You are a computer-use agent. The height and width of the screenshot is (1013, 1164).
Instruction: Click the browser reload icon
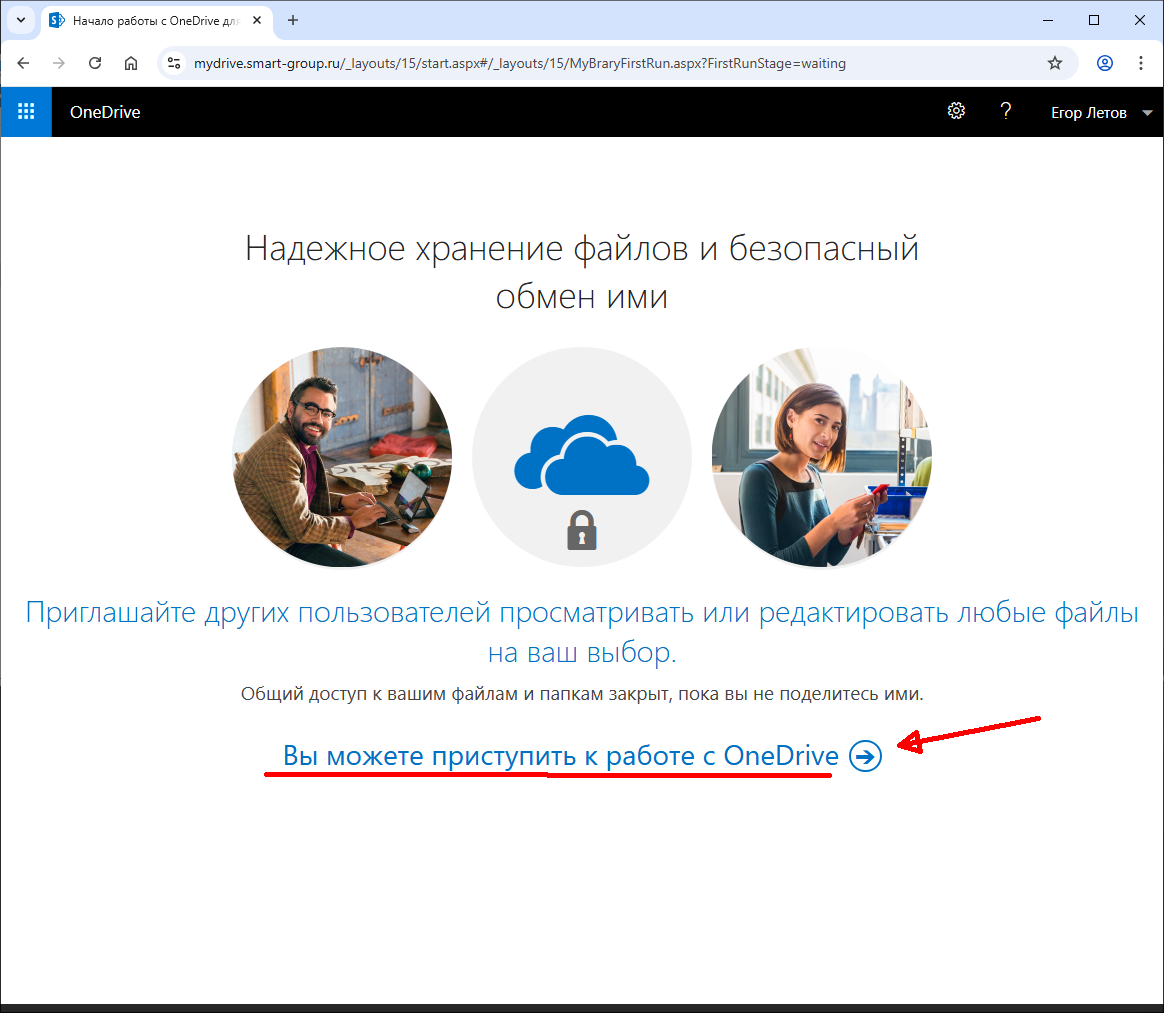tap(95, 63)
